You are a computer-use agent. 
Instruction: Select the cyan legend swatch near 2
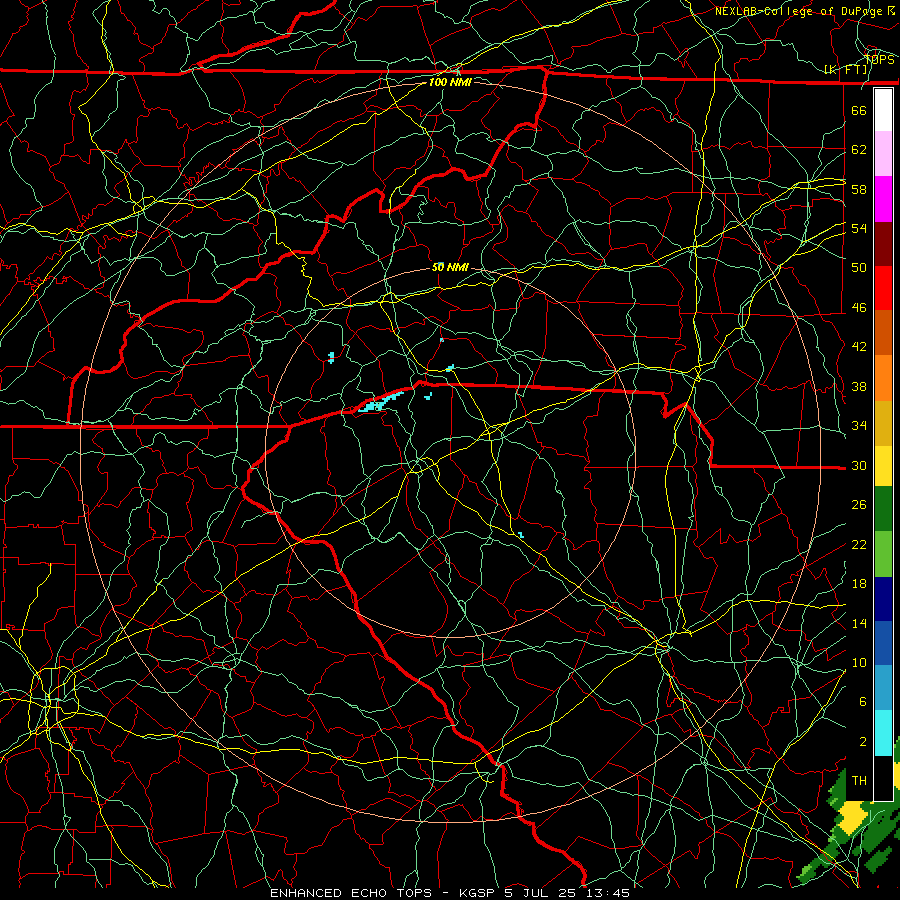tap(883, 734)
